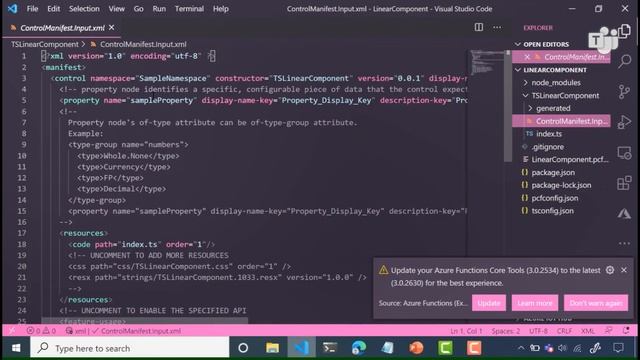Open Windows Start menu
This screenshot has height=360, width=640.
(16, 348)
